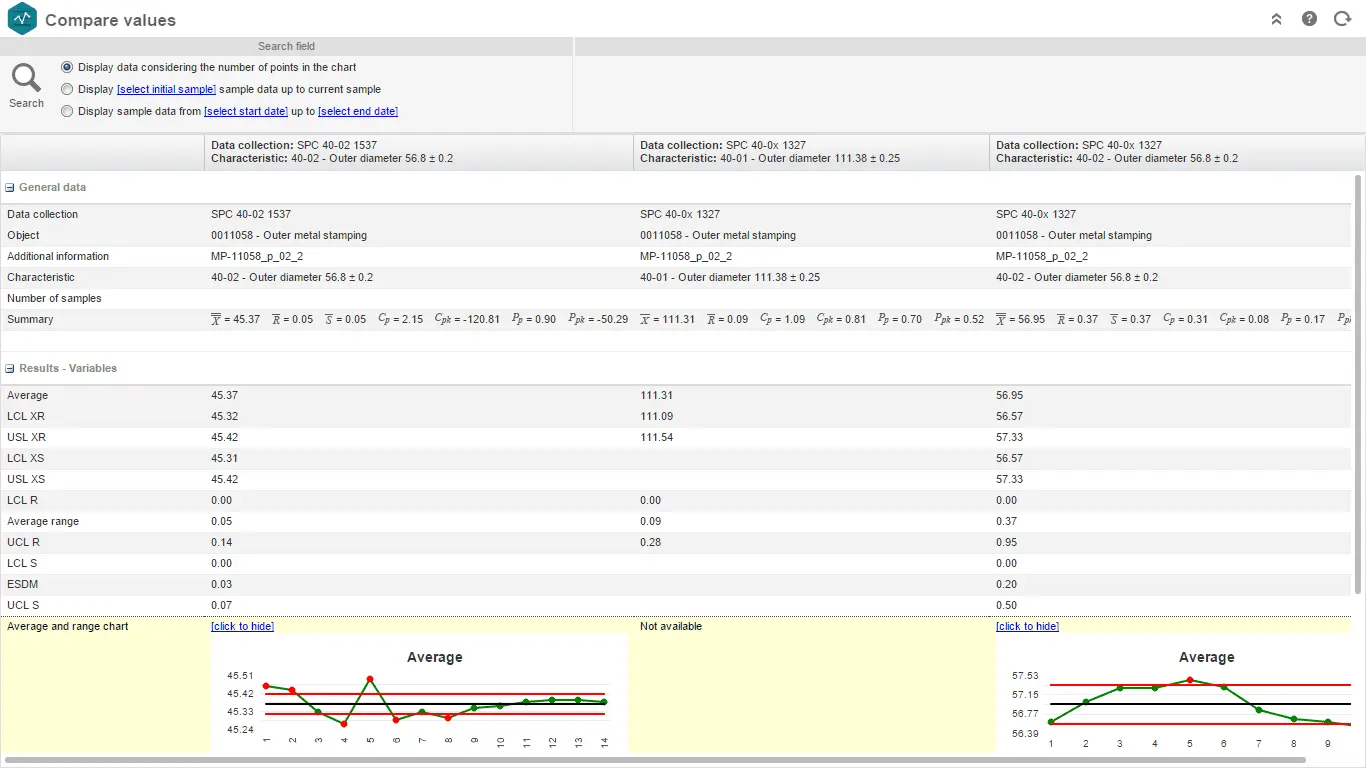Hide the rightmost Average chart via [click to hide]
The image size is (1366, 768).
[1027, 626]
